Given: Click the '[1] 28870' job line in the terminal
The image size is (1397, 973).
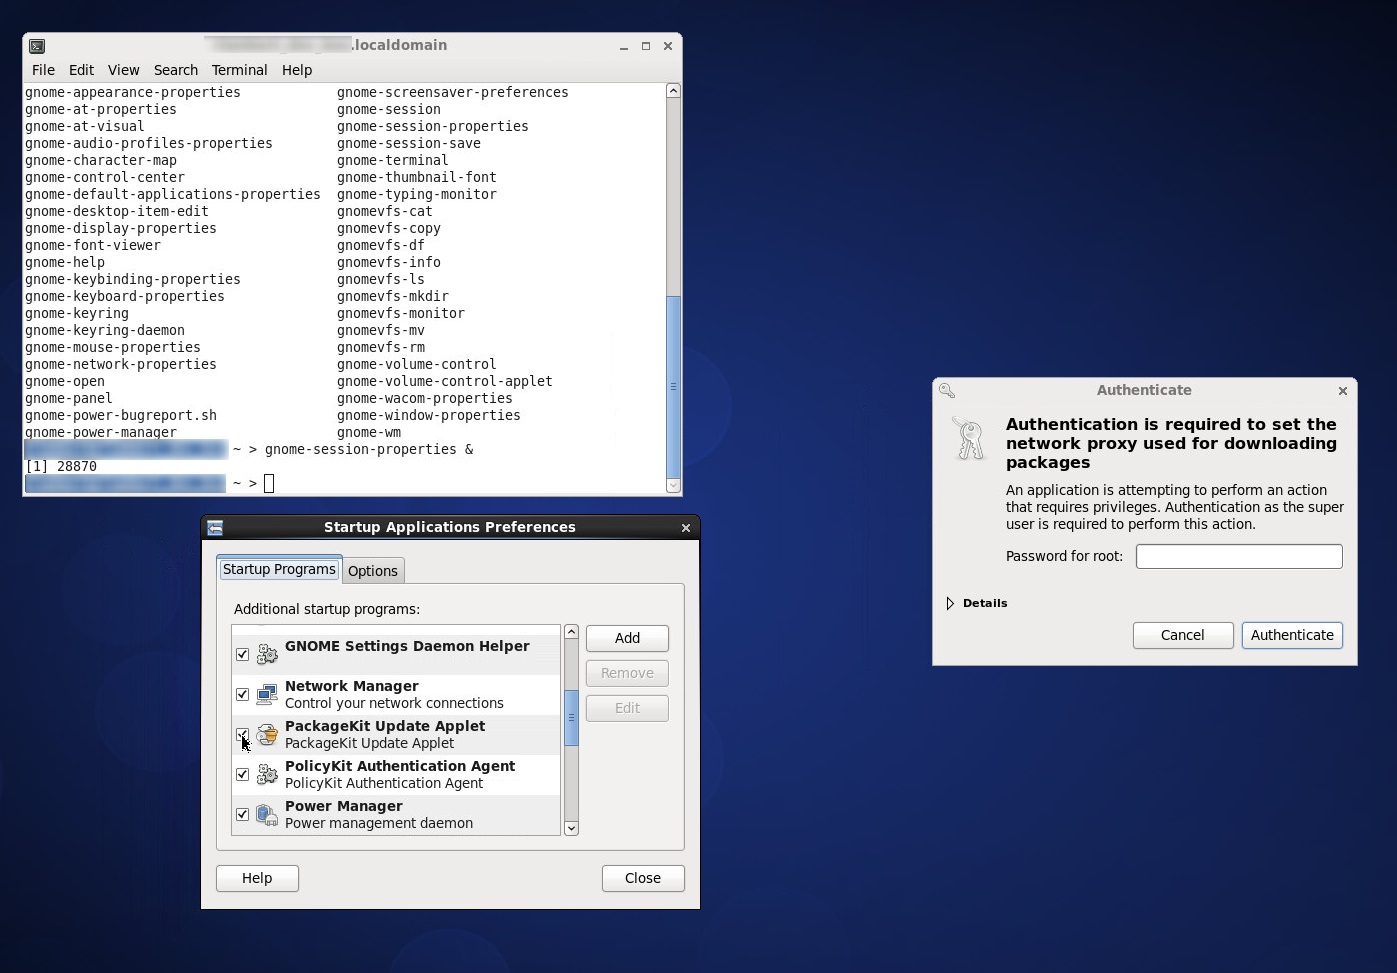Looking at the screenshot, I should pos(61,466).
